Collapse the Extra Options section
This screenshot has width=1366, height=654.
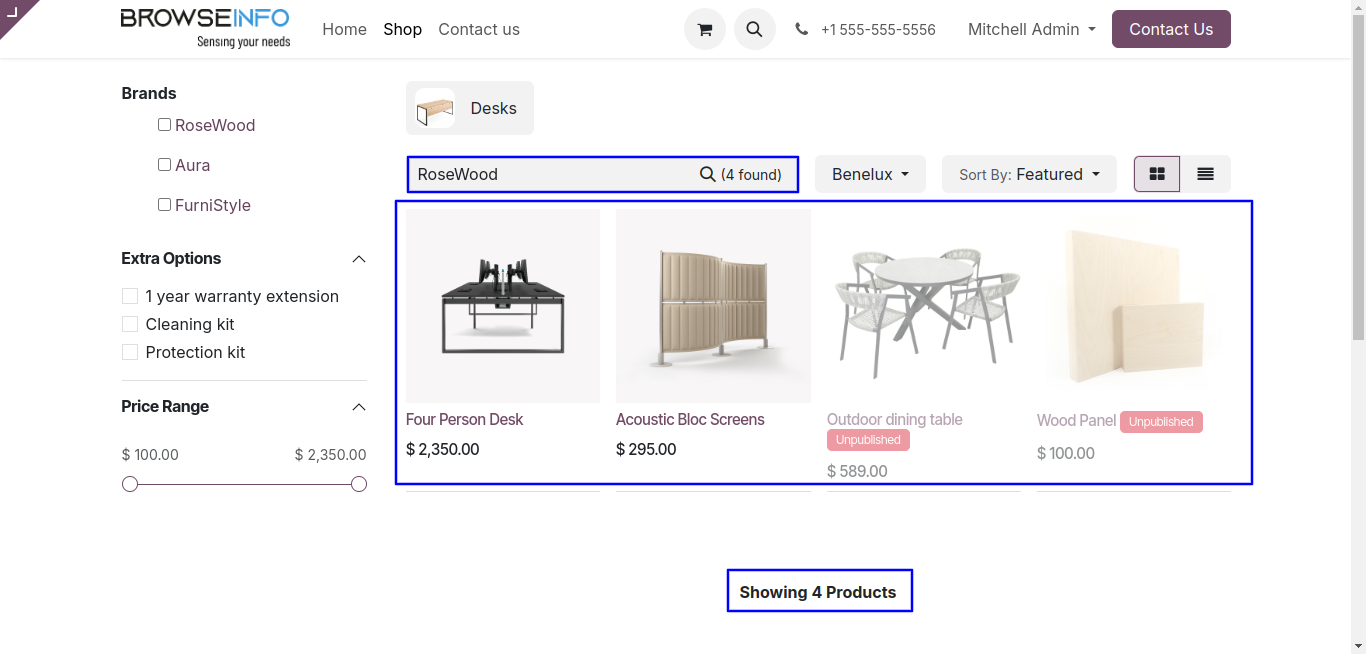click(359, 259)
